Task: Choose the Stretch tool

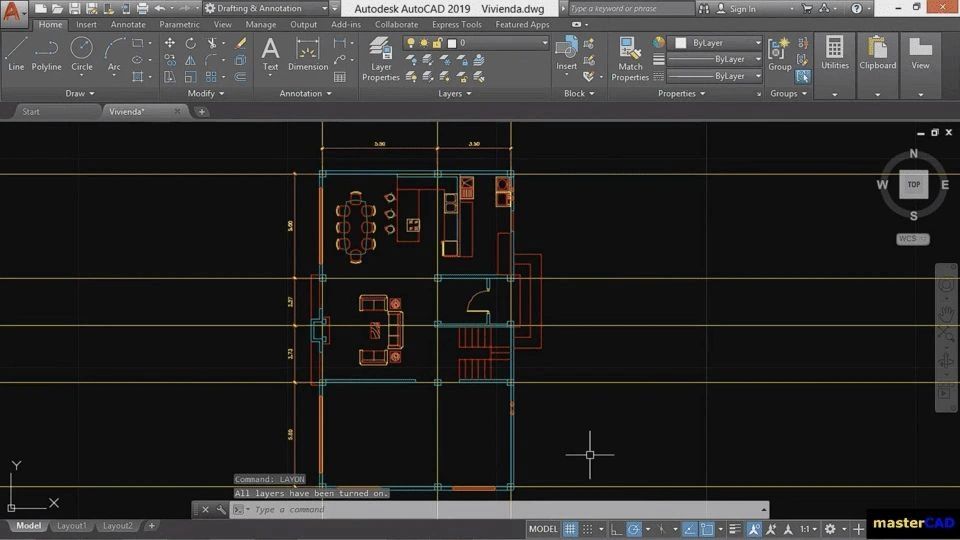Action: pos(170,77)
